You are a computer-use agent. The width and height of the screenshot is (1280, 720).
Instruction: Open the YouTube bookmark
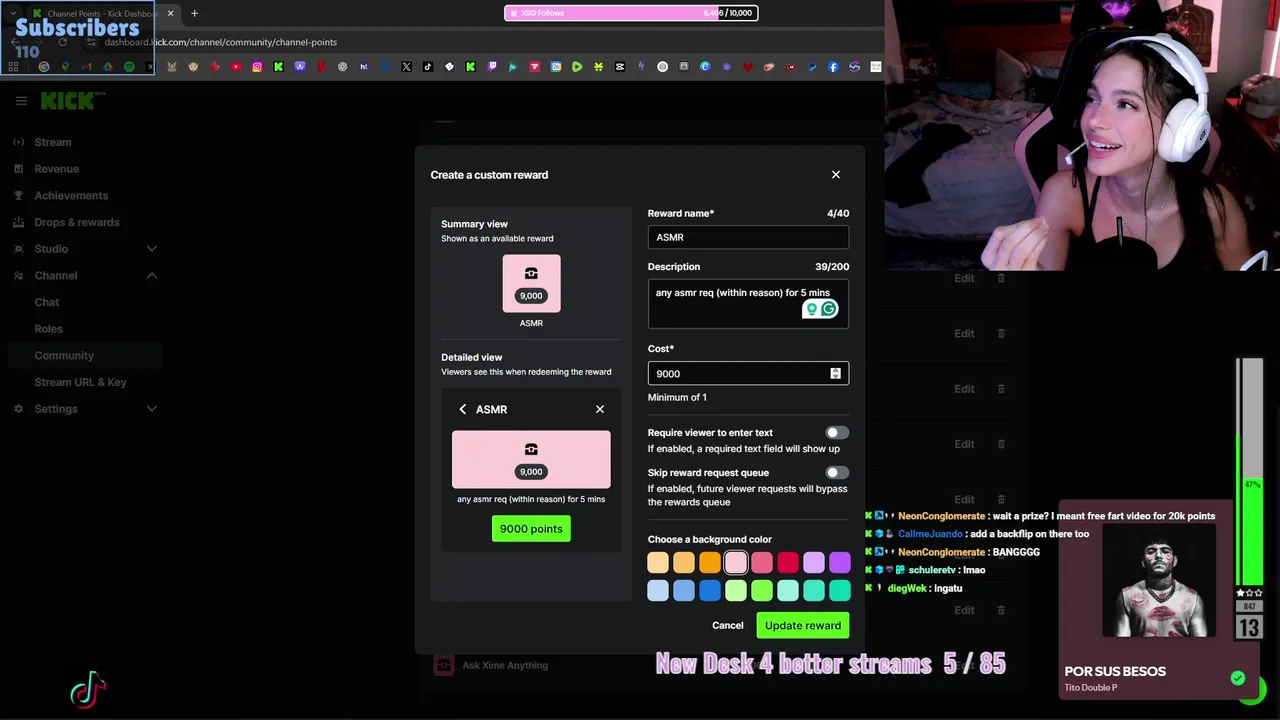tap(236, 67)
